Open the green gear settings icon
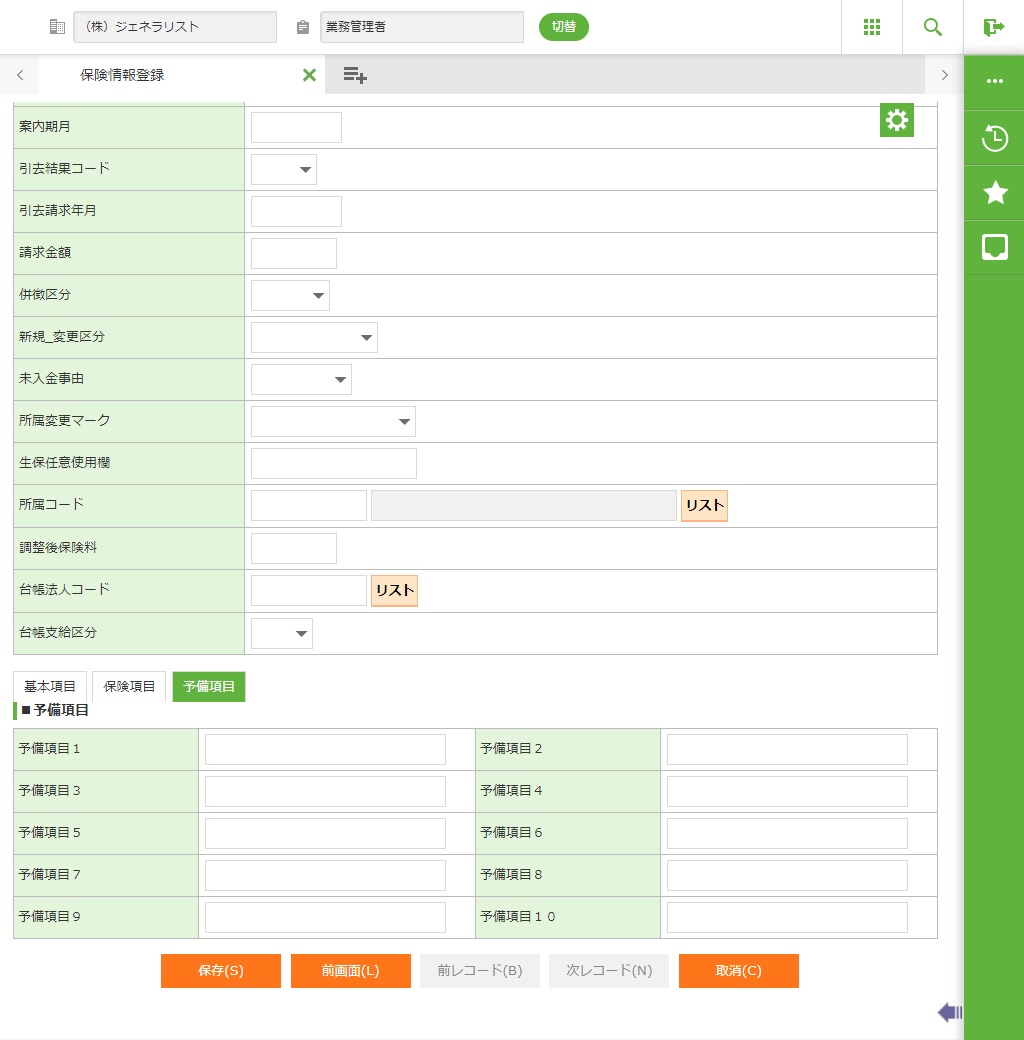The width and height of the screenshot is (1024, 1040). point(896,120)
